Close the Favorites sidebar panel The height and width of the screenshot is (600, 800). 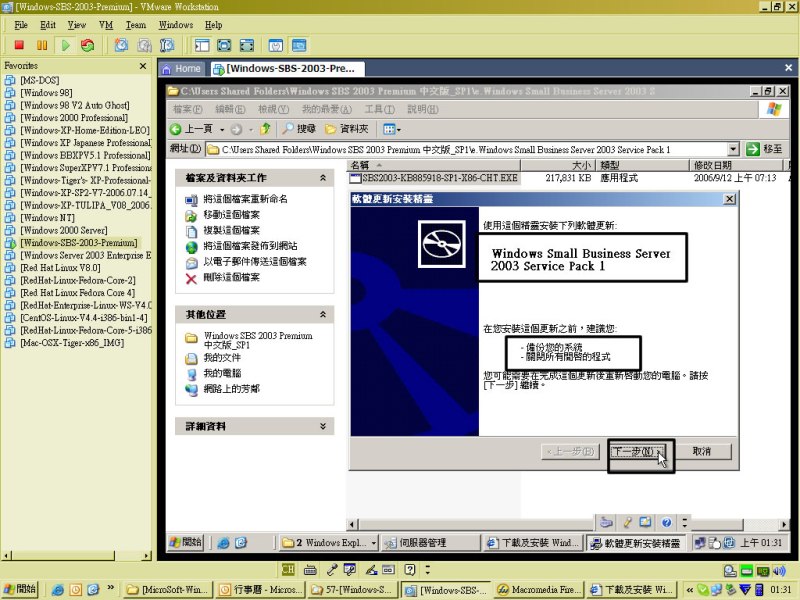[143, 66]
